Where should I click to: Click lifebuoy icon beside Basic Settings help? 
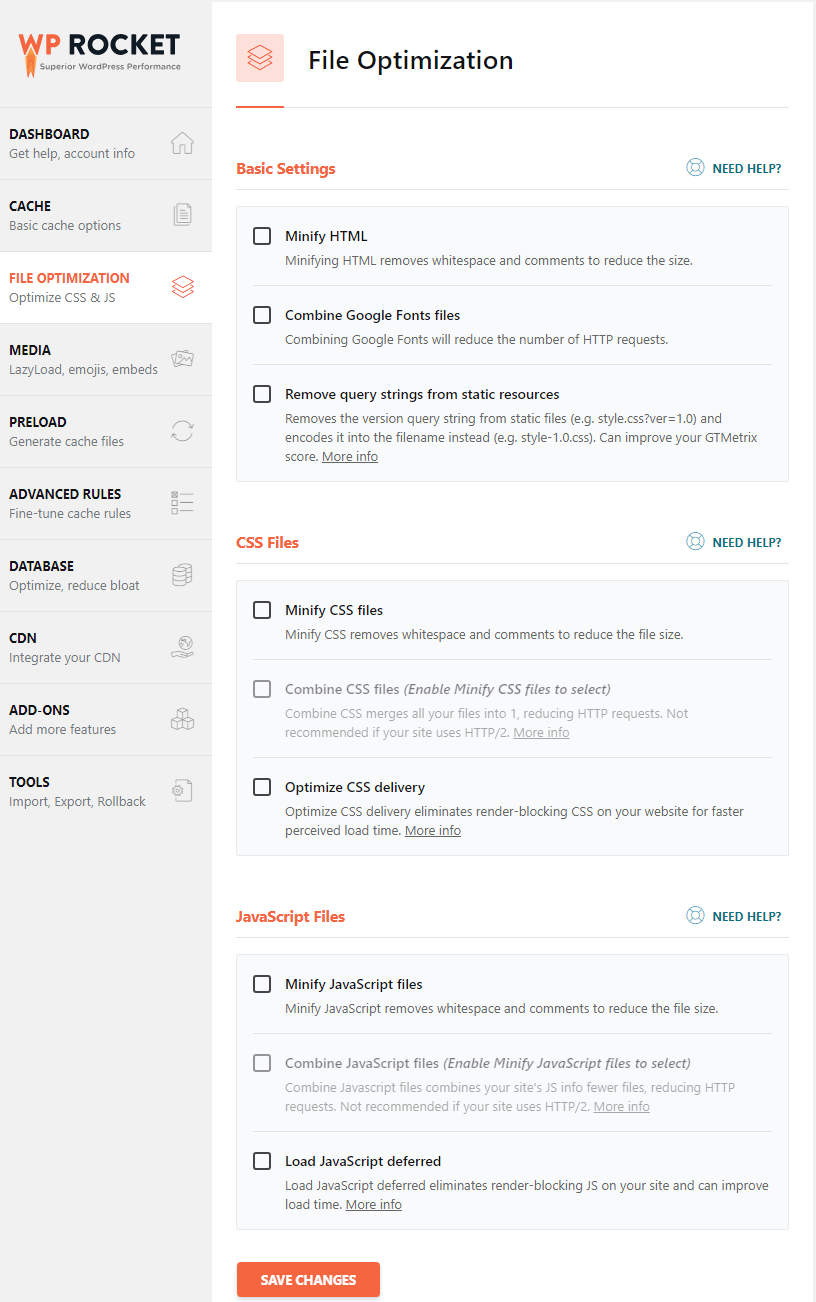pos(695,168)
